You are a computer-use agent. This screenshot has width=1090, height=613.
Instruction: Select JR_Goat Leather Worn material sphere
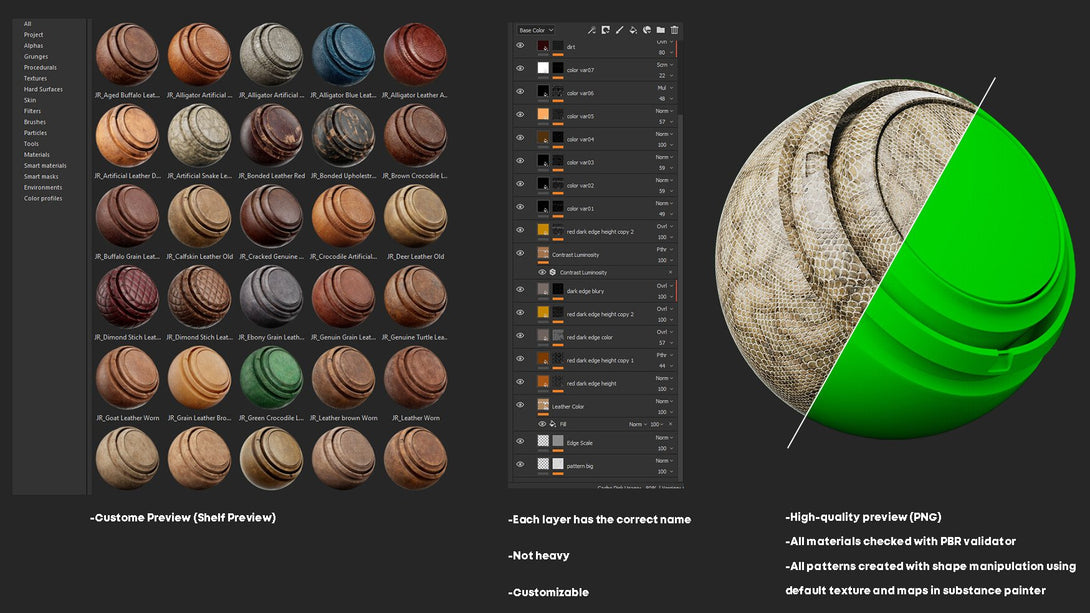tap(127, 377)
